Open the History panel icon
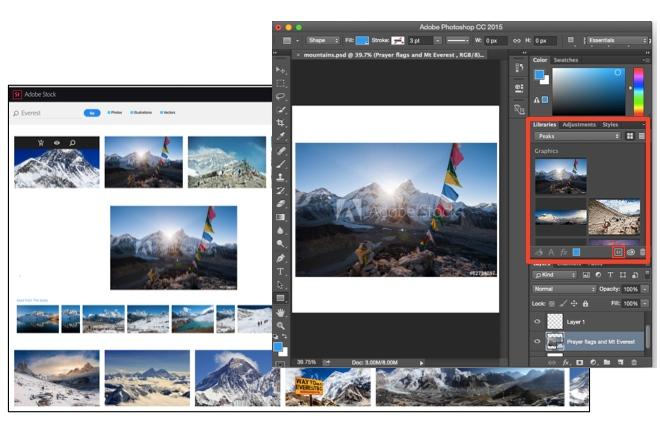 (519, 68)
